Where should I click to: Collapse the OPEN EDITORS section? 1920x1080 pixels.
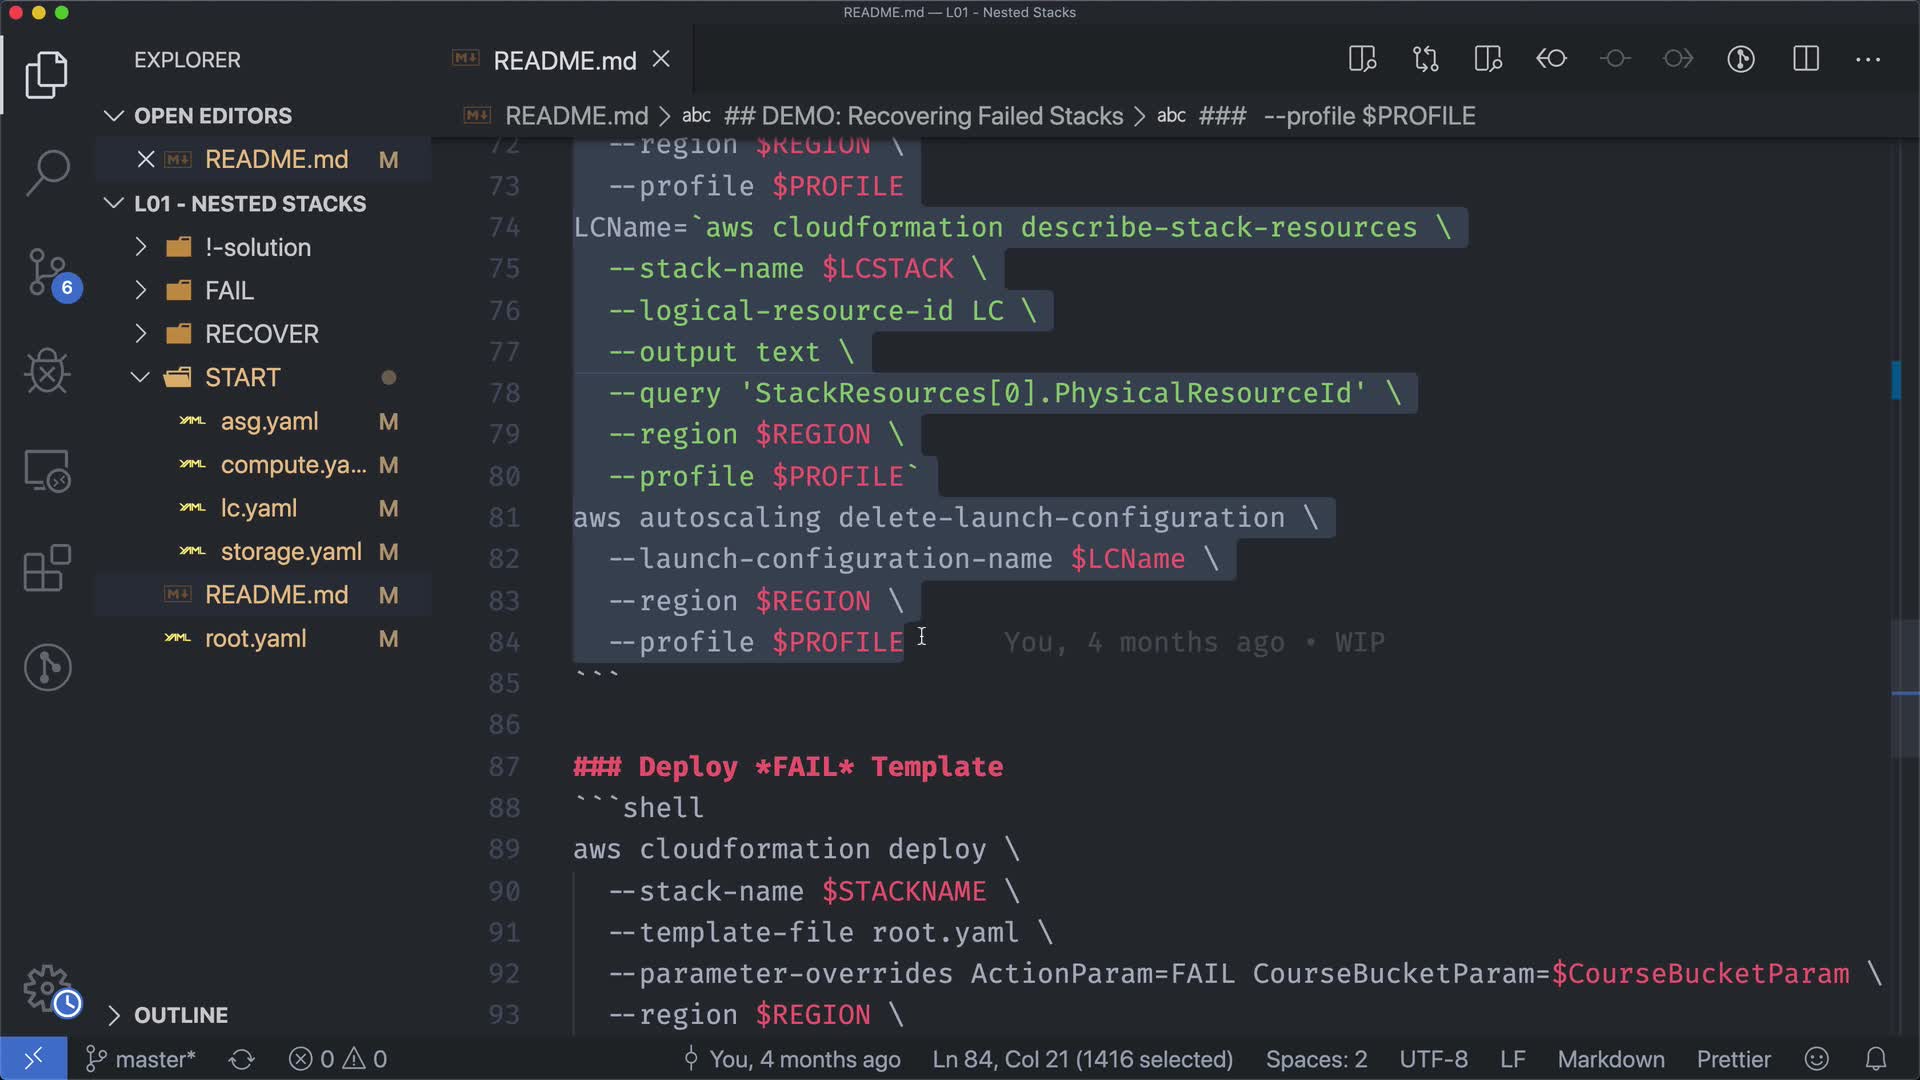click(x=212, y=116)
